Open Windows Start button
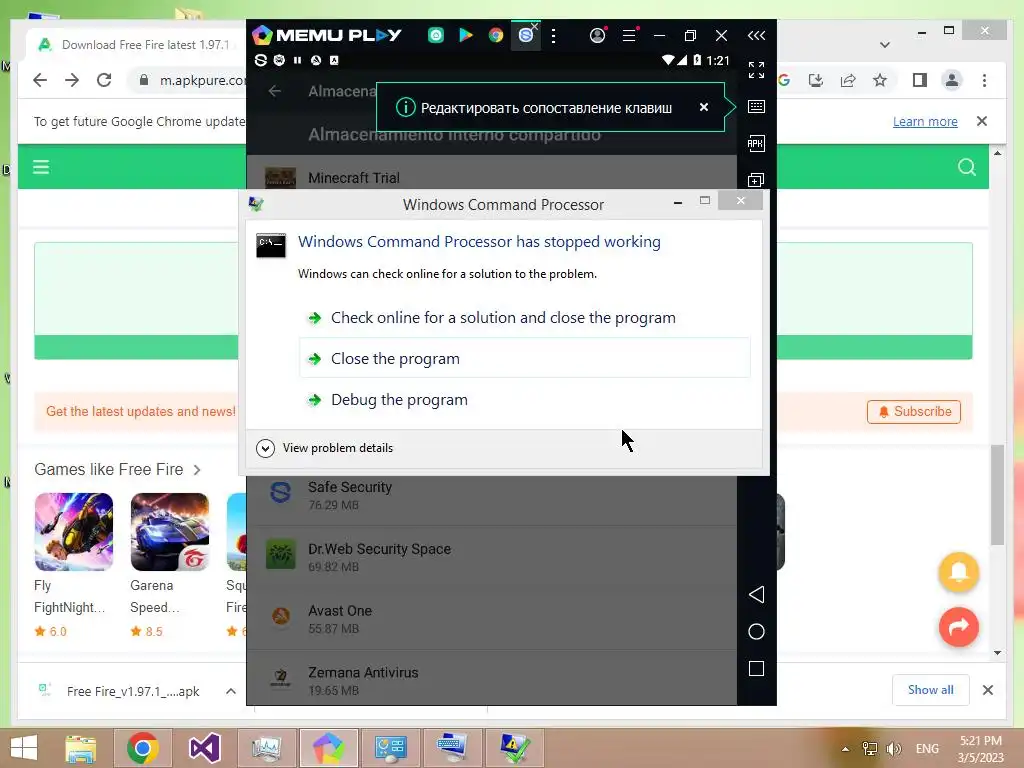 [24, 748]
